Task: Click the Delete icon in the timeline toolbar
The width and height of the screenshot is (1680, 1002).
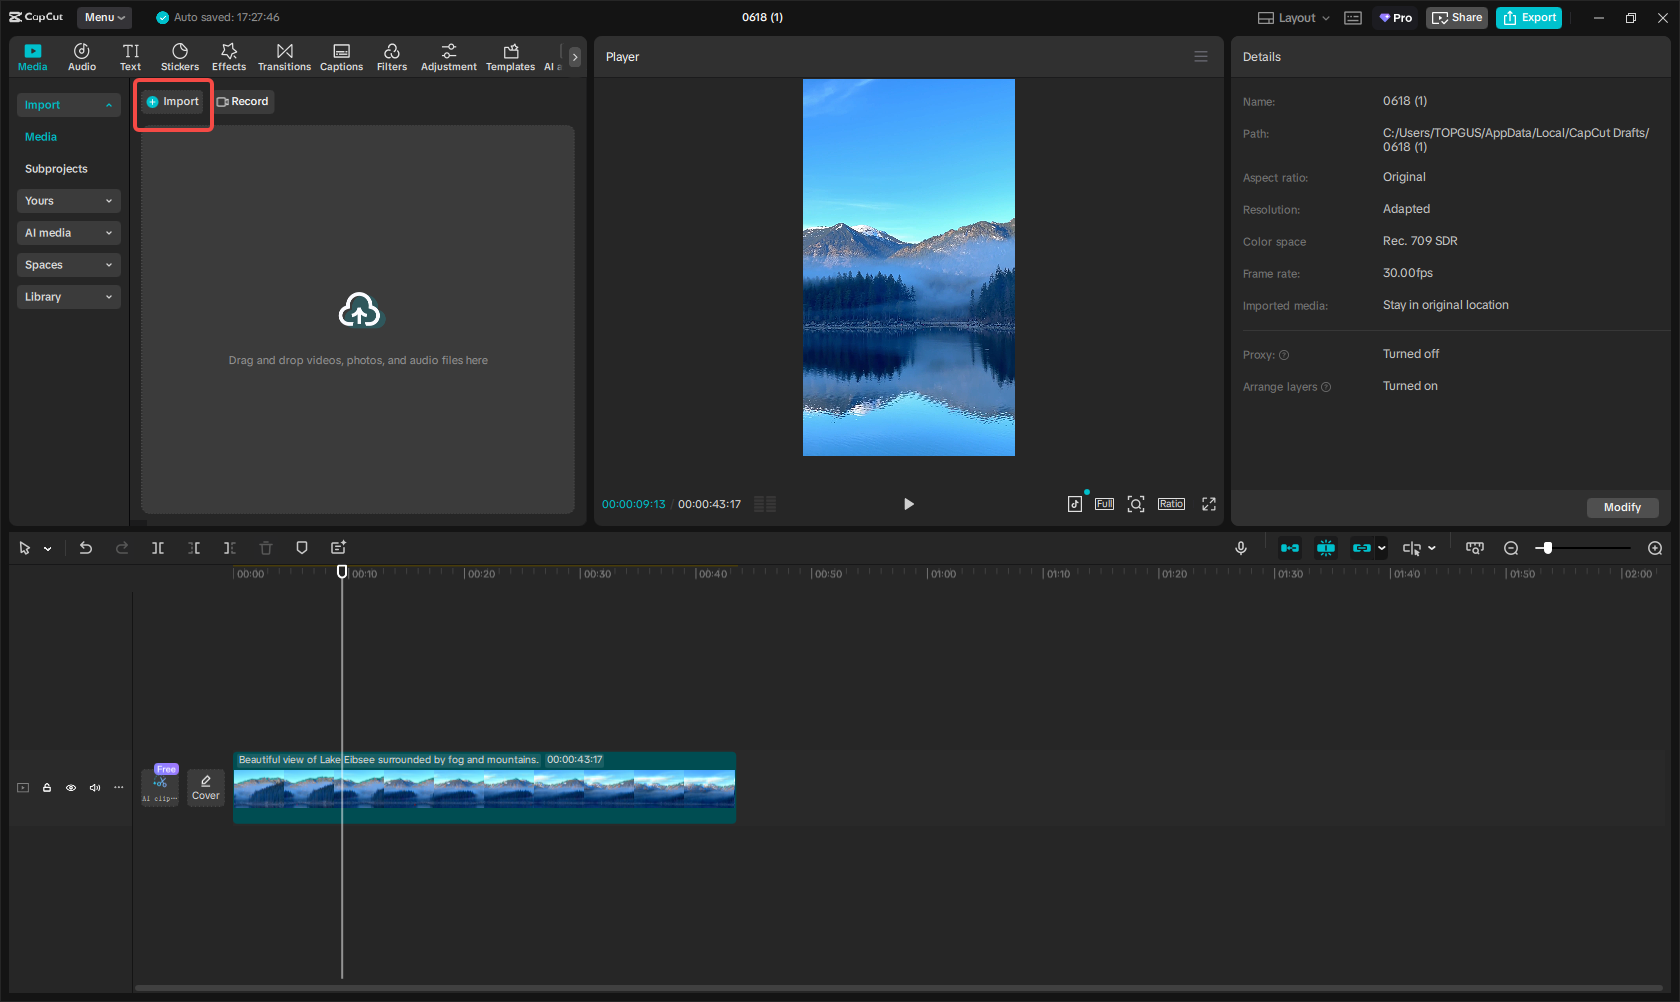Action: click(x=265, y=548)
